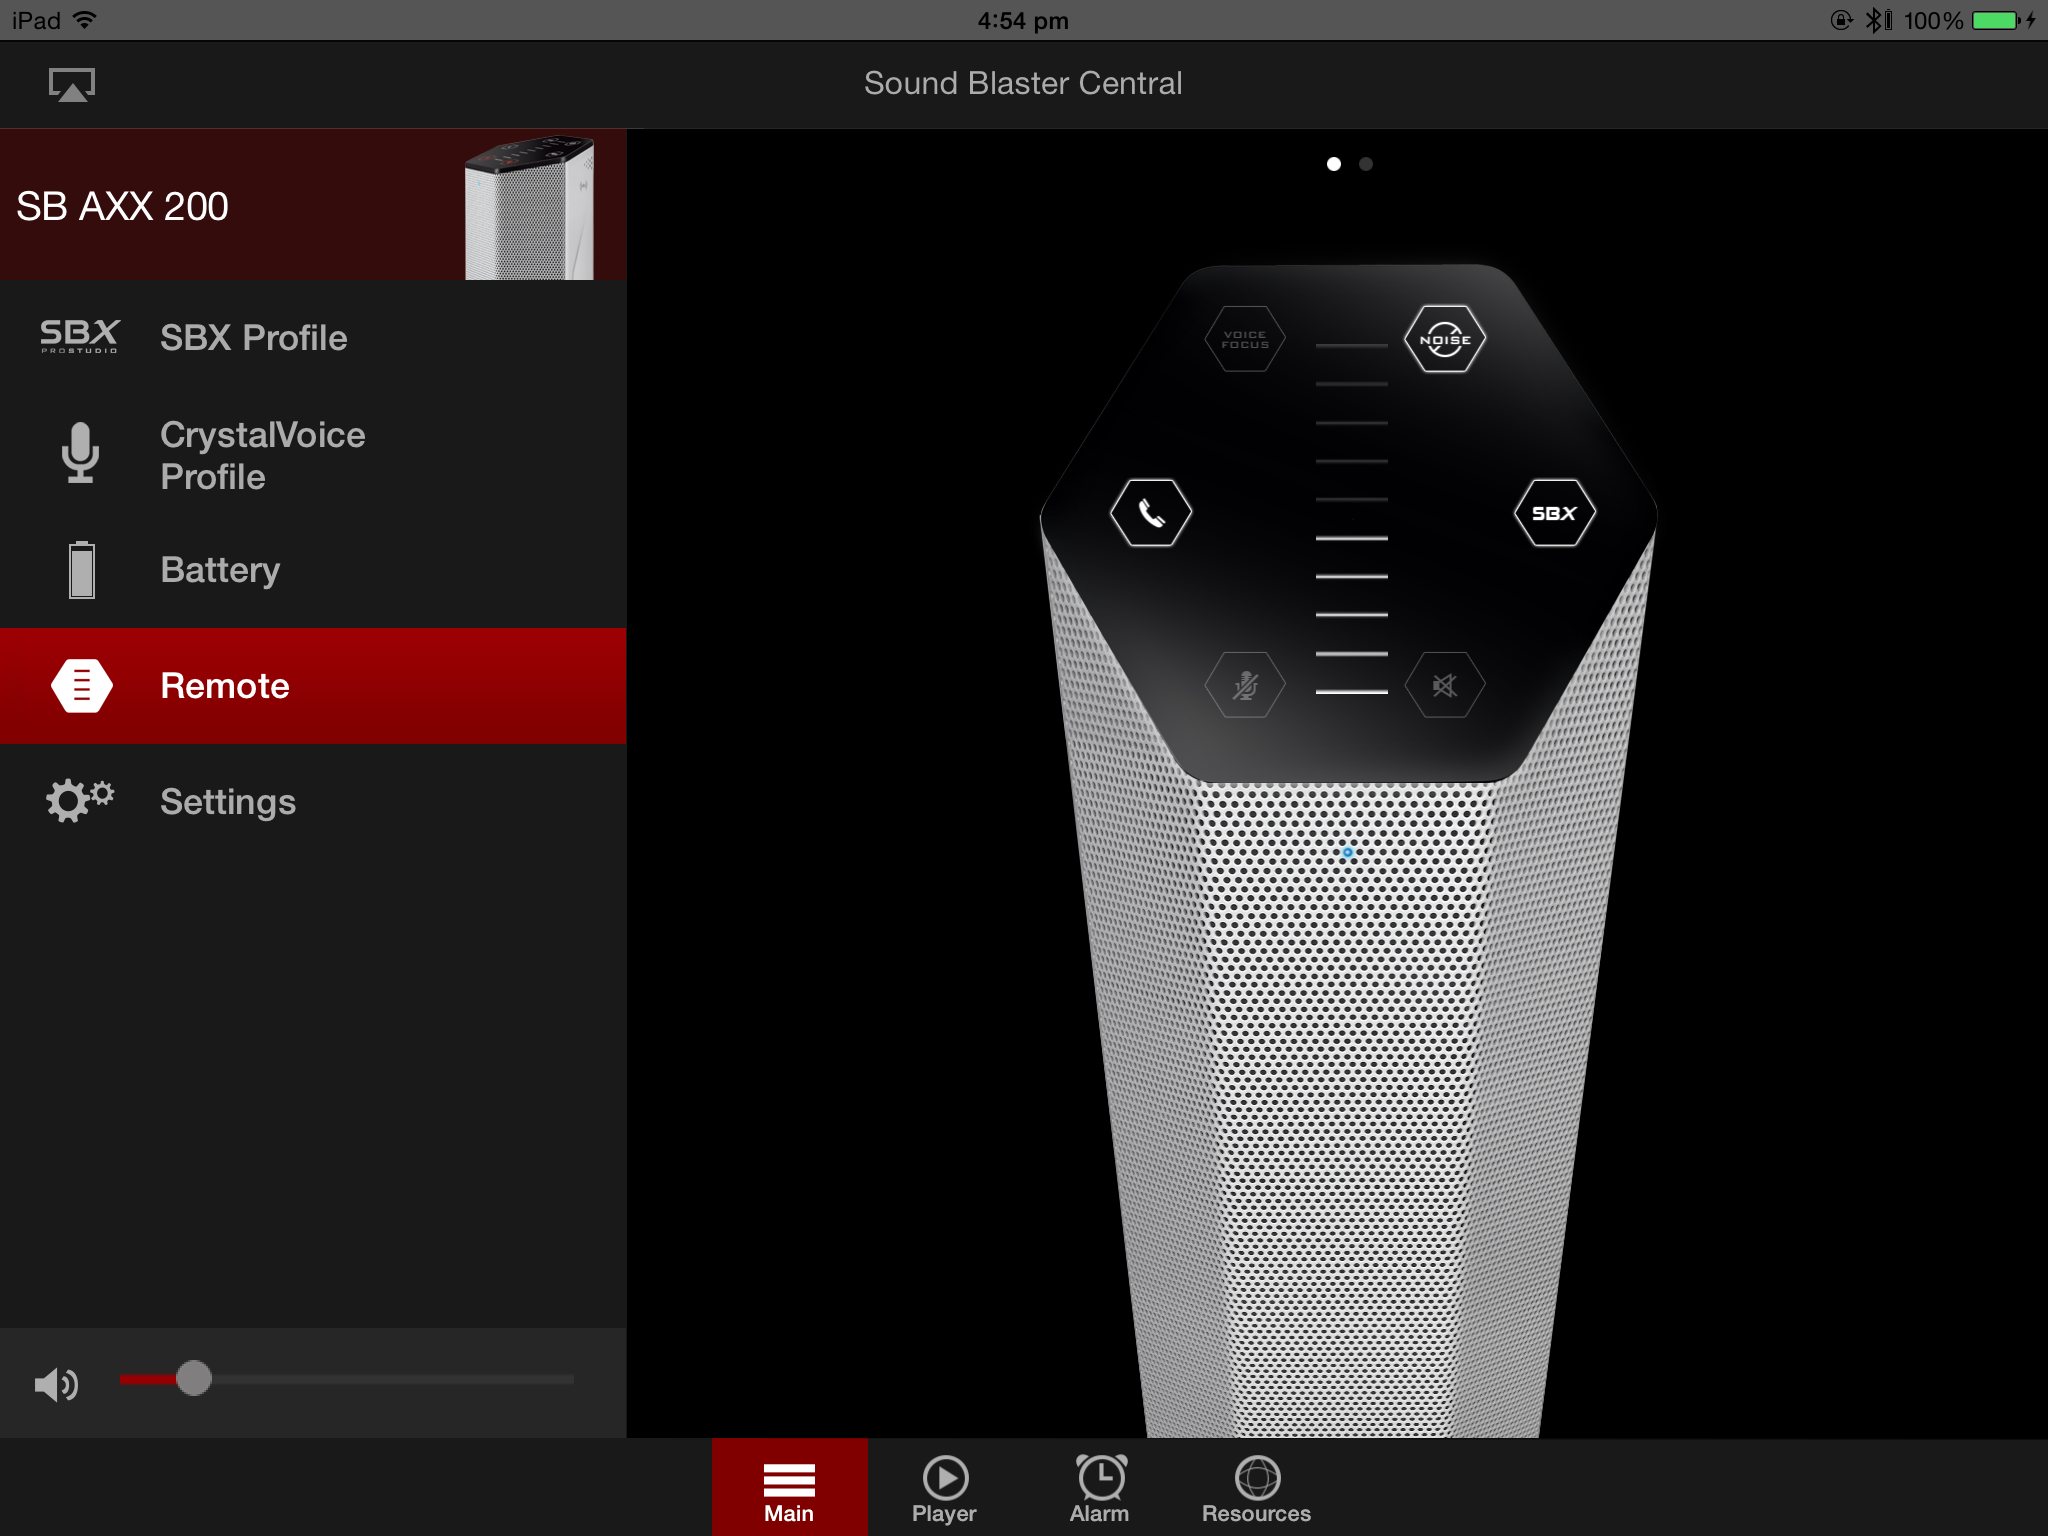
Task: Open CrystalVoice Profile section
Action: click(262, 456)
